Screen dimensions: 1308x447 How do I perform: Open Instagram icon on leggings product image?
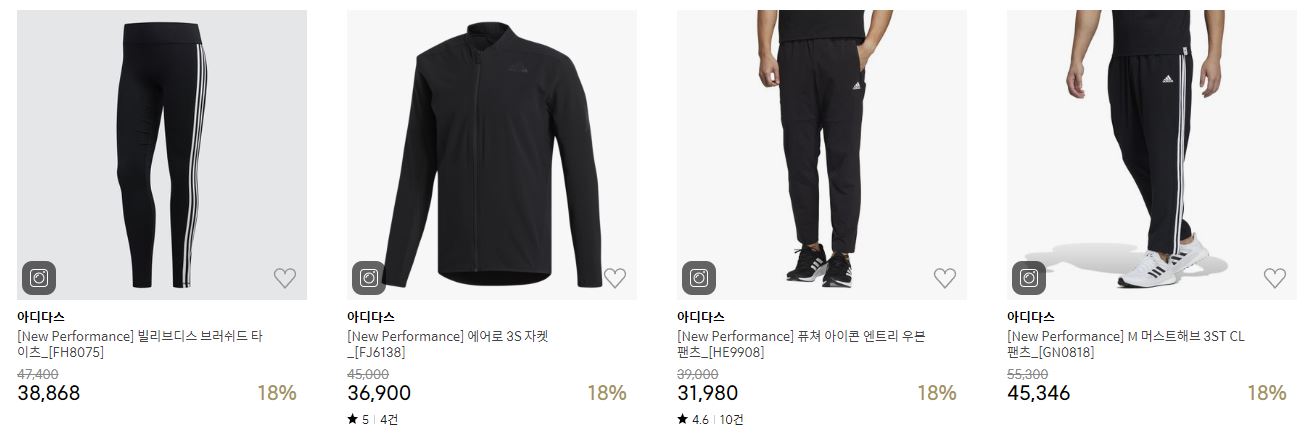point(39,278)
